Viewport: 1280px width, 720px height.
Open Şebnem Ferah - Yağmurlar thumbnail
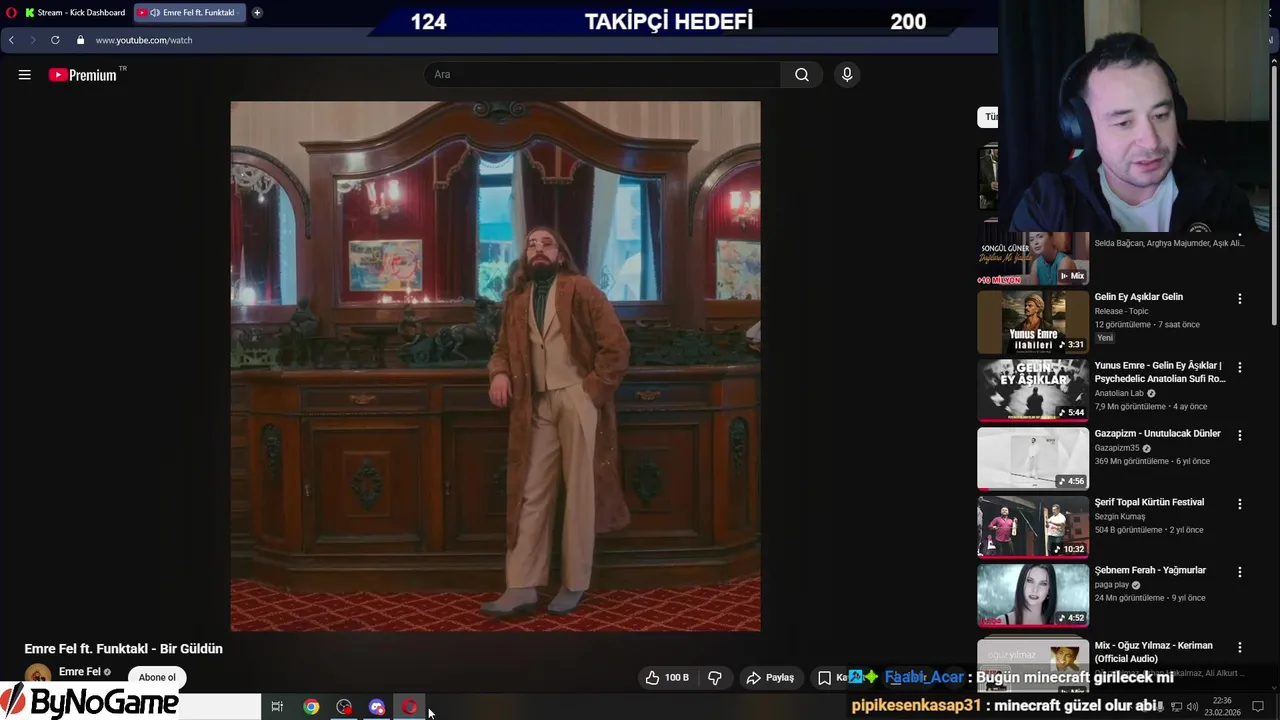(1033, 595)
